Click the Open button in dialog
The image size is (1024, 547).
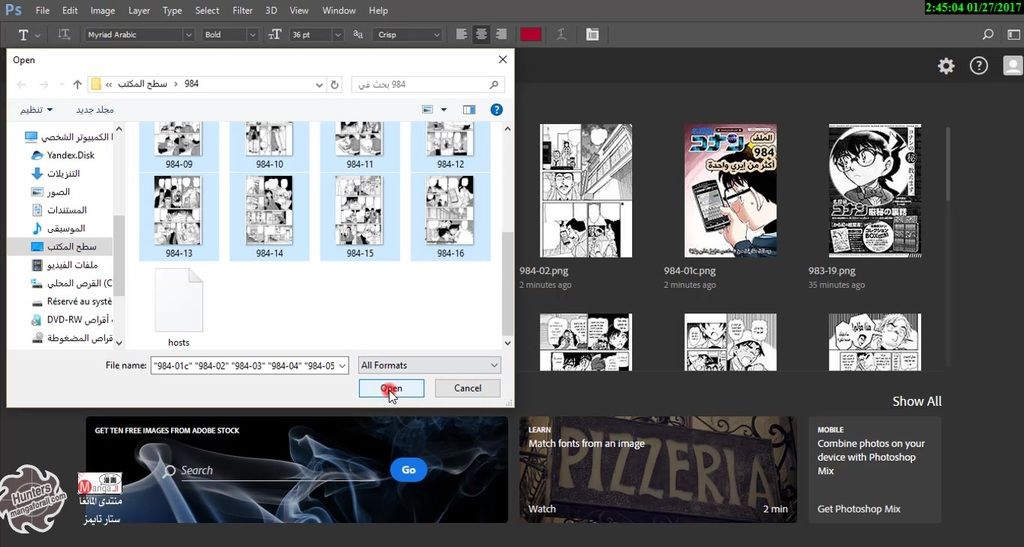391,388
